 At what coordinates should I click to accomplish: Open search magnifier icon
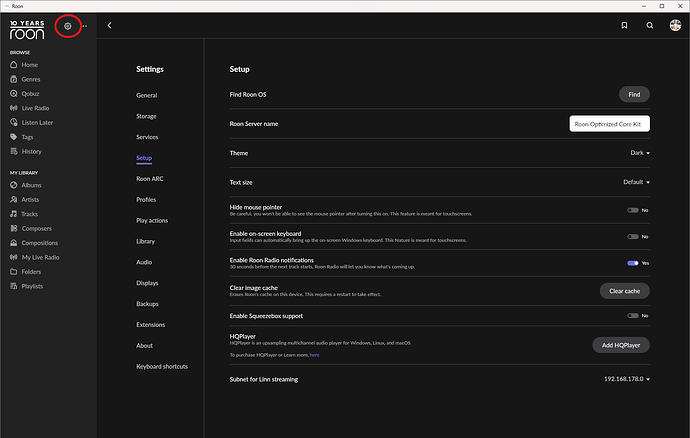[650, 26]
